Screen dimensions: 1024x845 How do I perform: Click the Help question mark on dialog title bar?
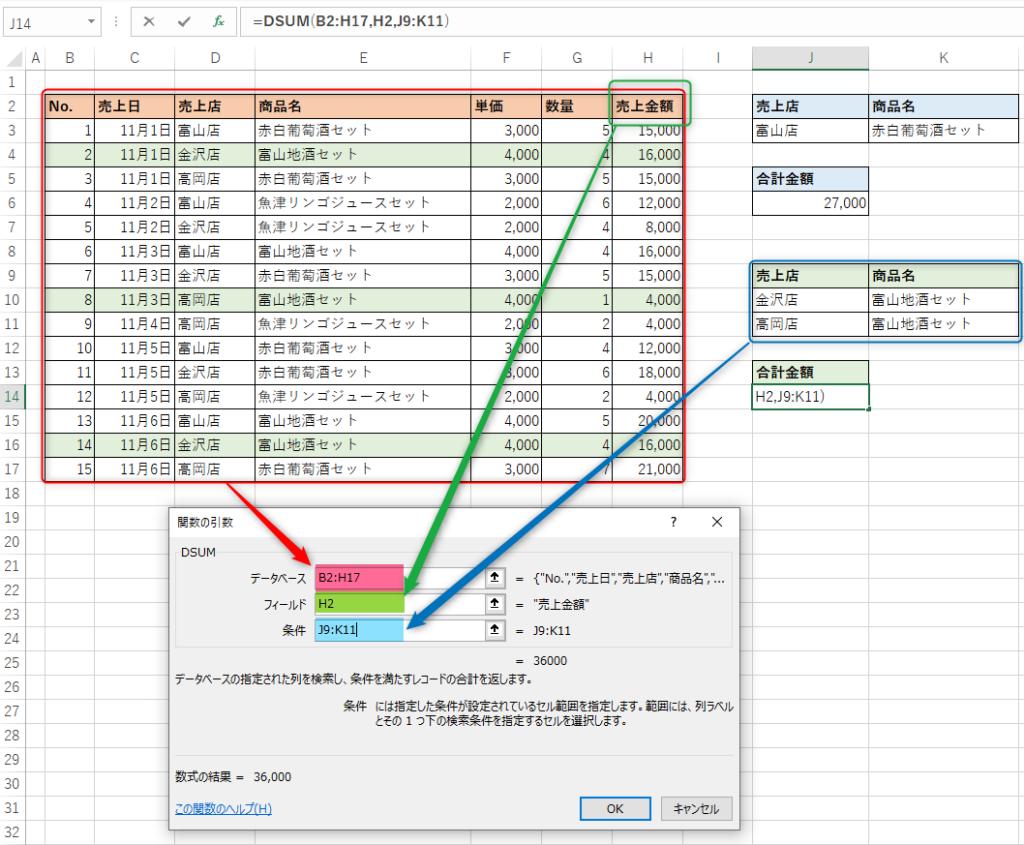pyautogui.click(x=673, y=522)
